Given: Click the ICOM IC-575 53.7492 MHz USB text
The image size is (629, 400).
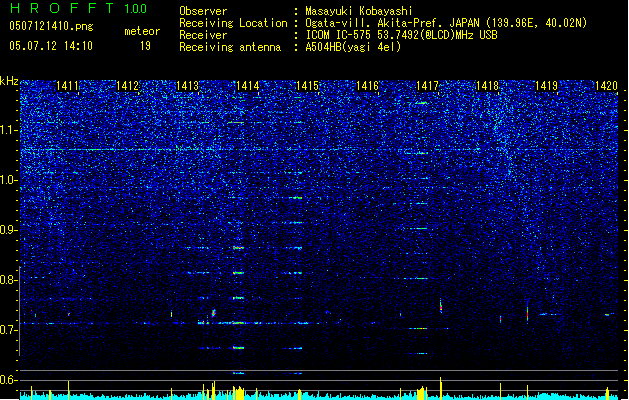Looking at the screenshot, I should coord(401,35).
